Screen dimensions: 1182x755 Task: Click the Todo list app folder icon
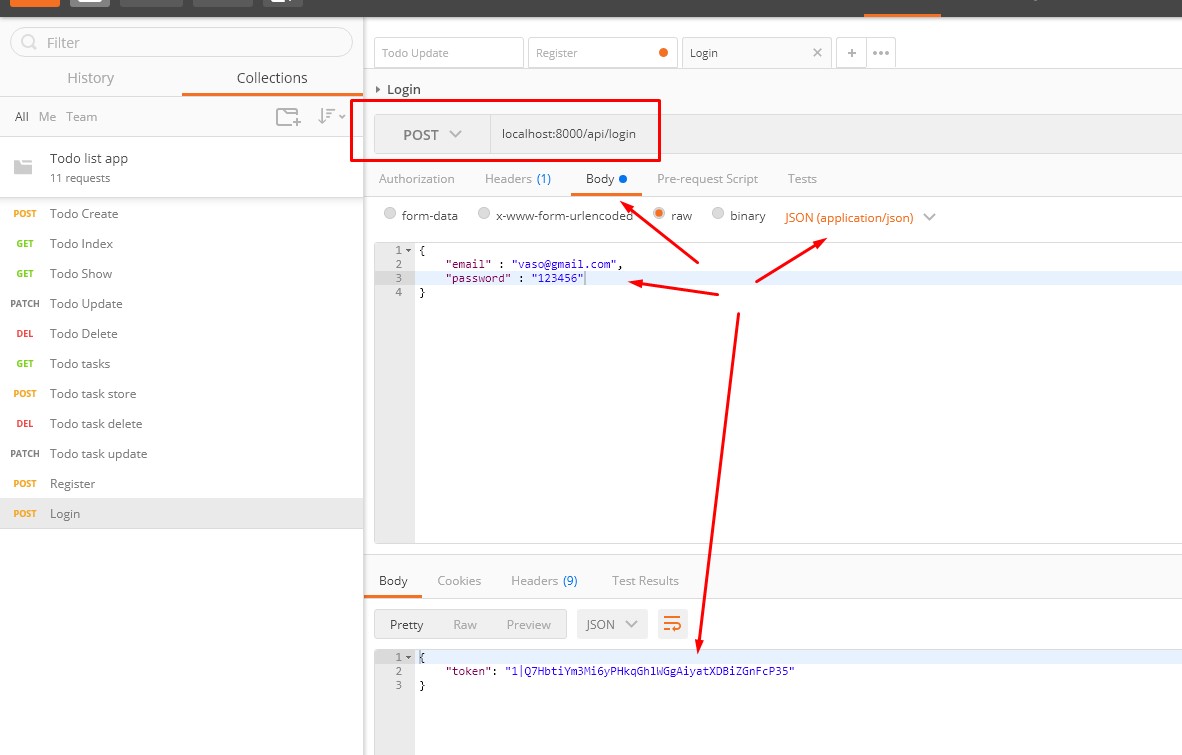click(23, 167)
